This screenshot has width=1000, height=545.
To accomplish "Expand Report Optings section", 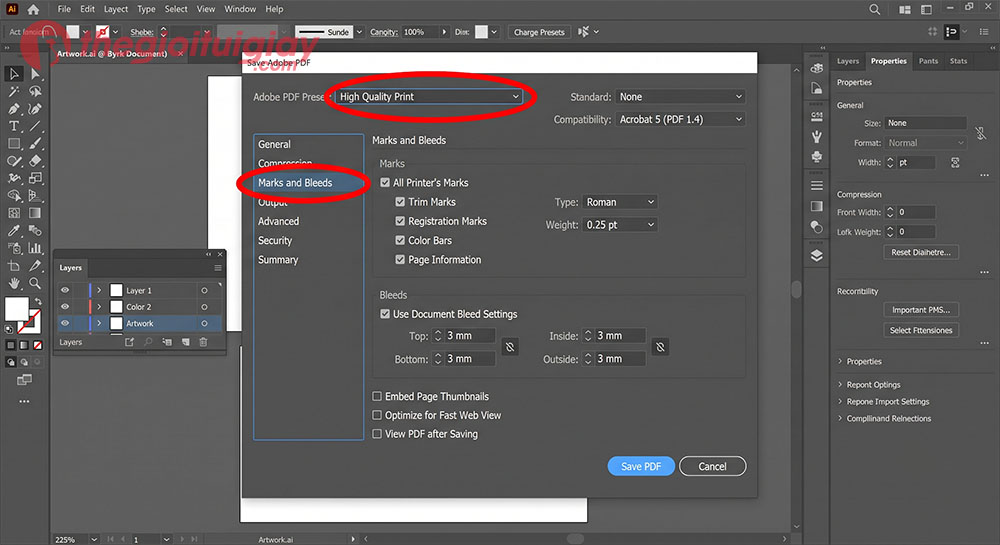I will click(x=840, y=384).
